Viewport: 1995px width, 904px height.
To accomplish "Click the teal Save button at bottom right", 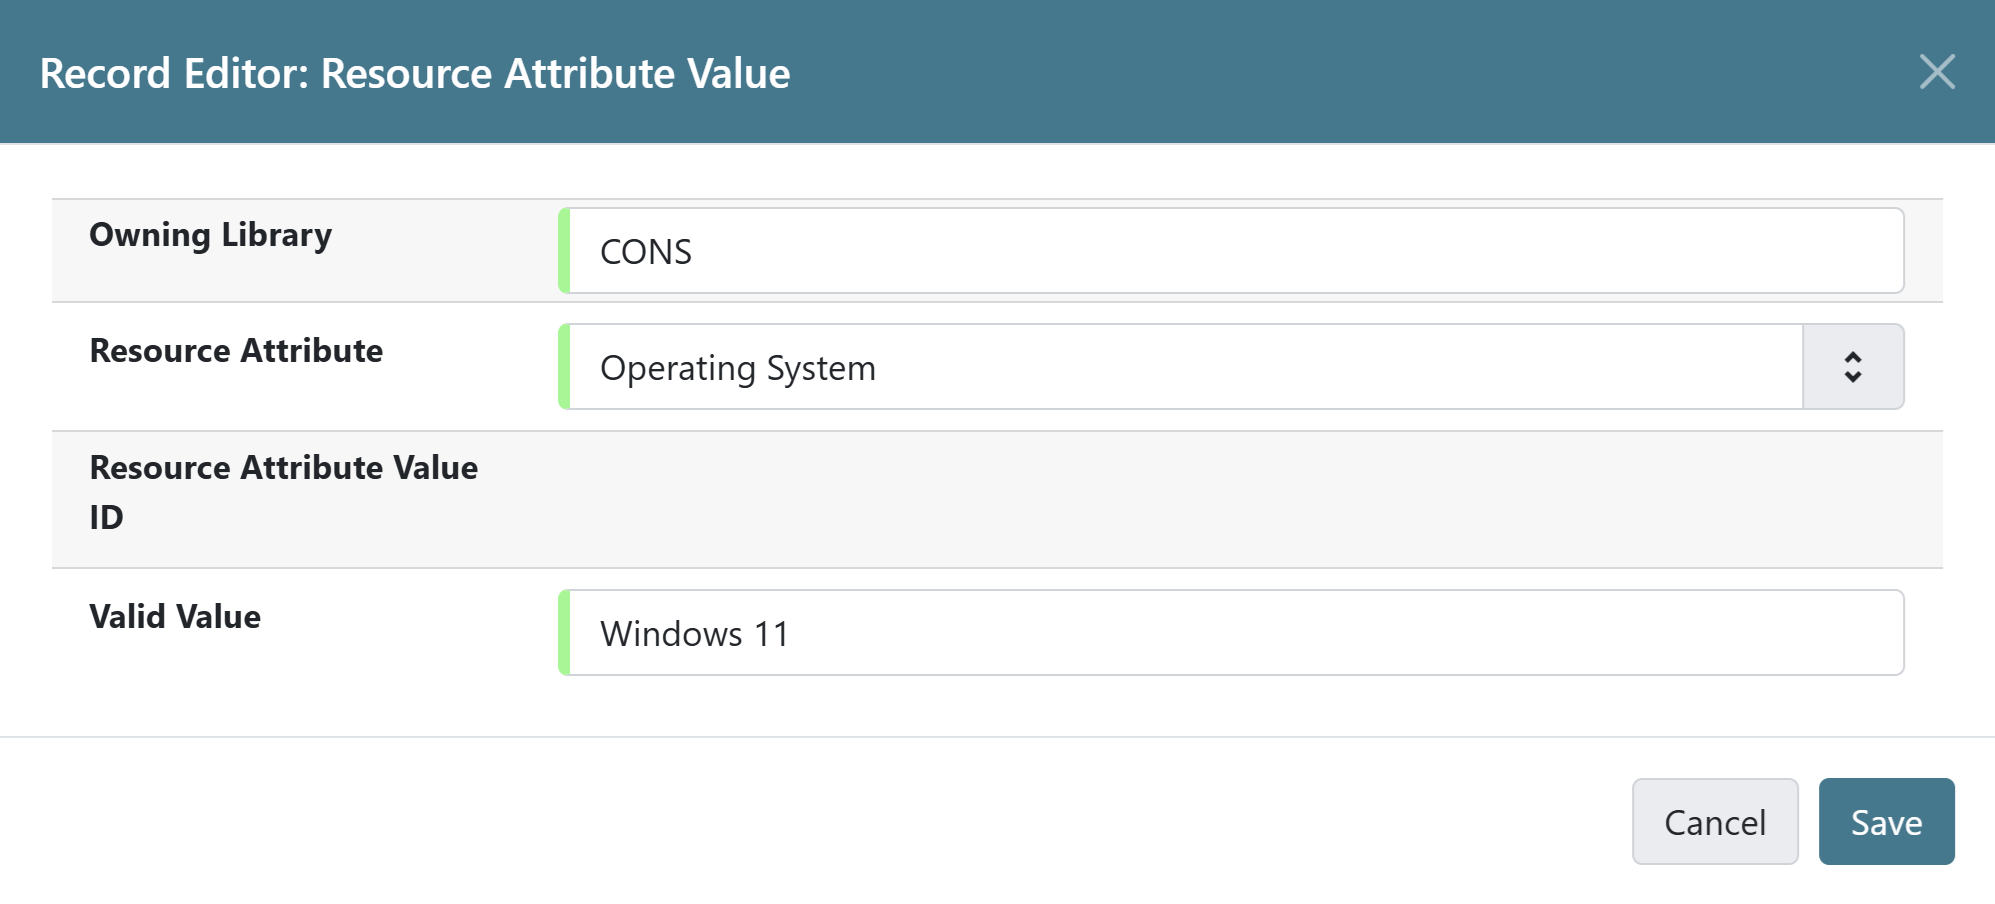I will (1886, 821).
